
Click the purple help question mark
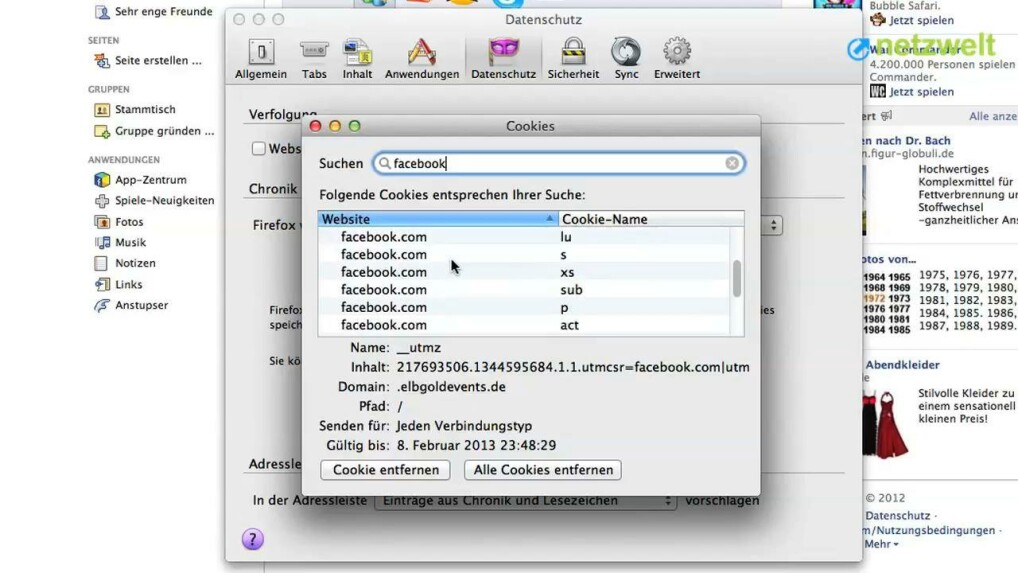[253, 539]
